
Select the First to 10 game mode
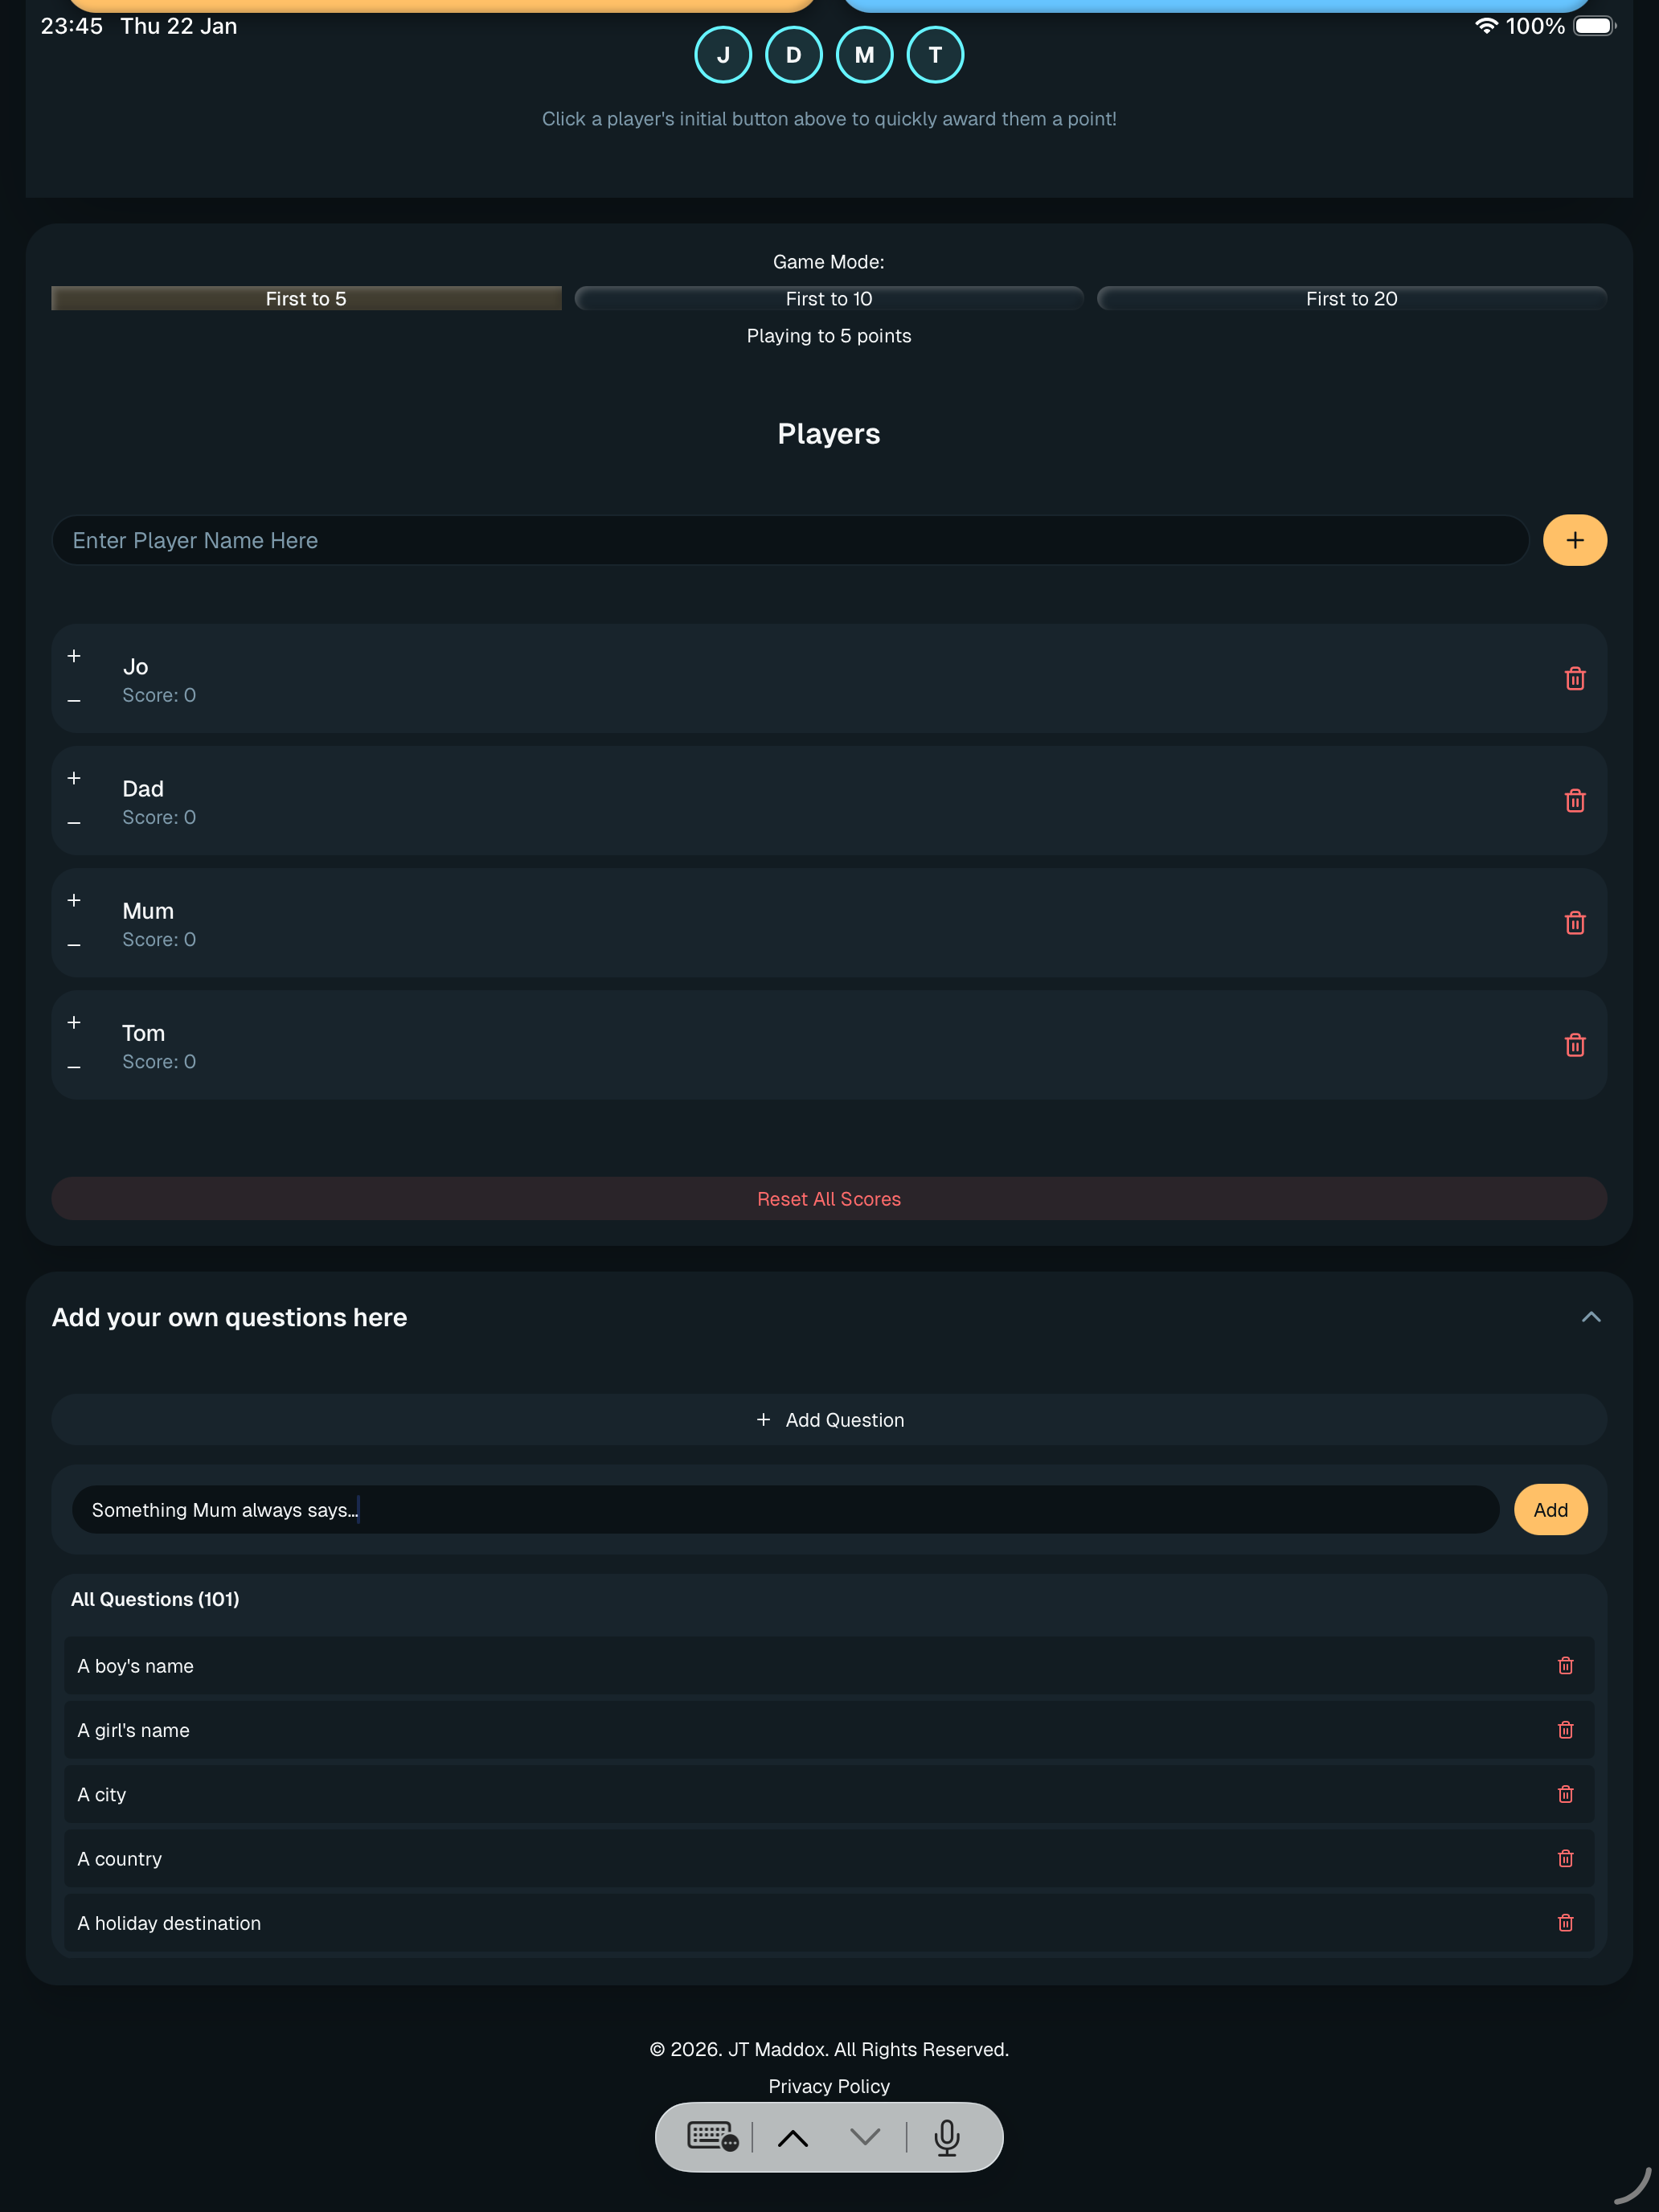[828, 298]
